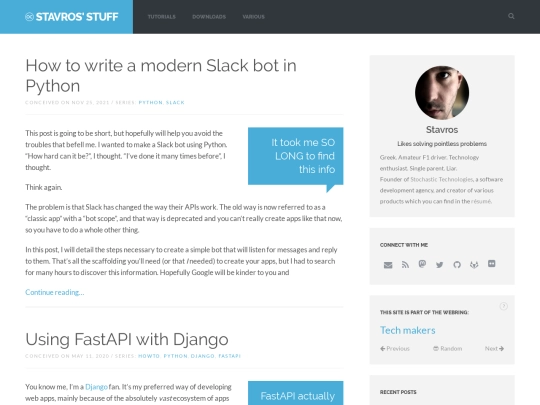Open the Tech makers webring link
Viewport: 540px width, 405px height.
(408, 330)
